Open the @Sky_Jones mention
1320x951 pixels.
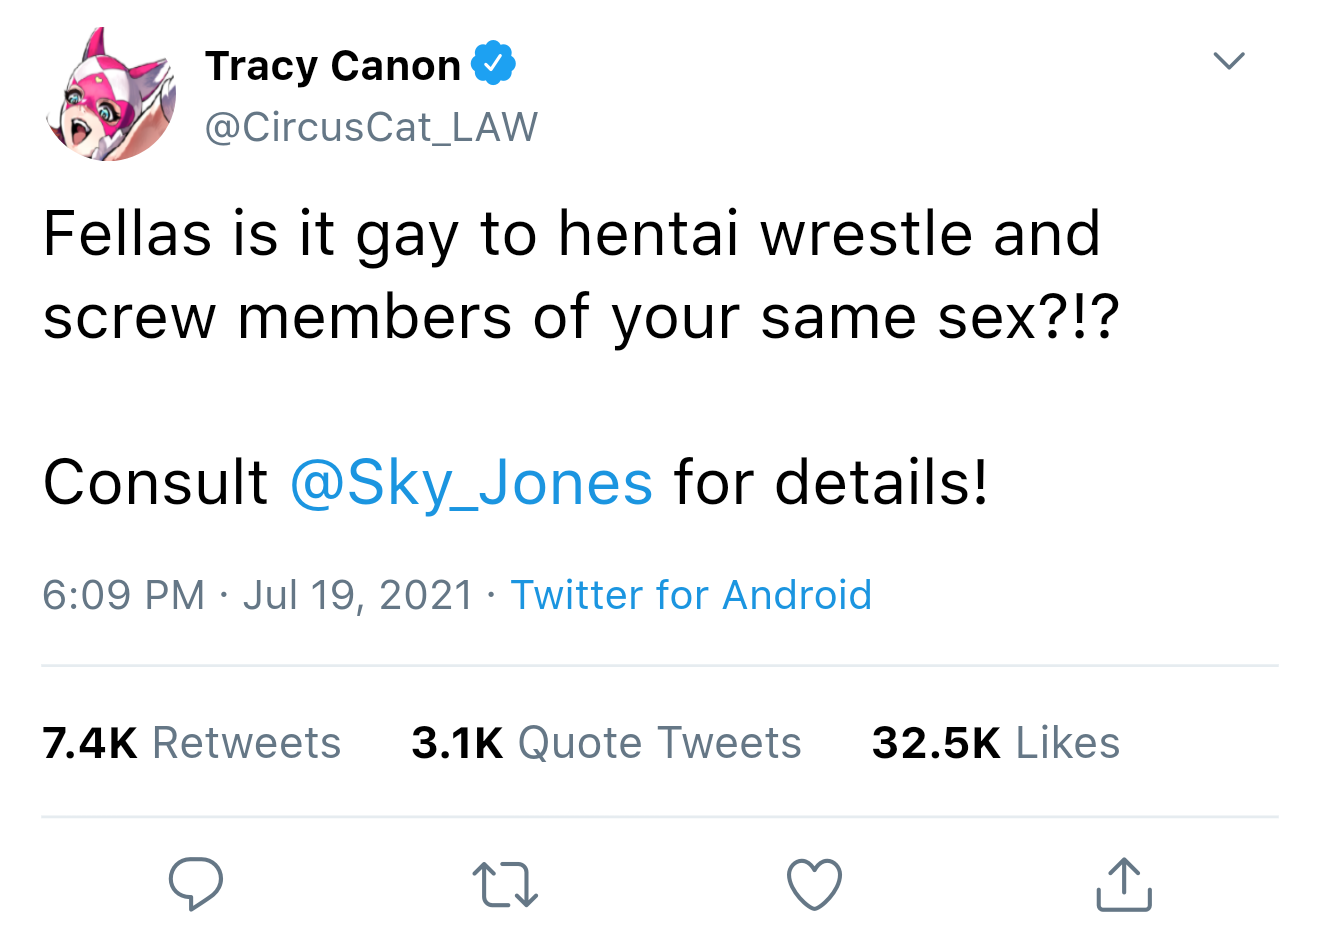[x=471, y=482]
